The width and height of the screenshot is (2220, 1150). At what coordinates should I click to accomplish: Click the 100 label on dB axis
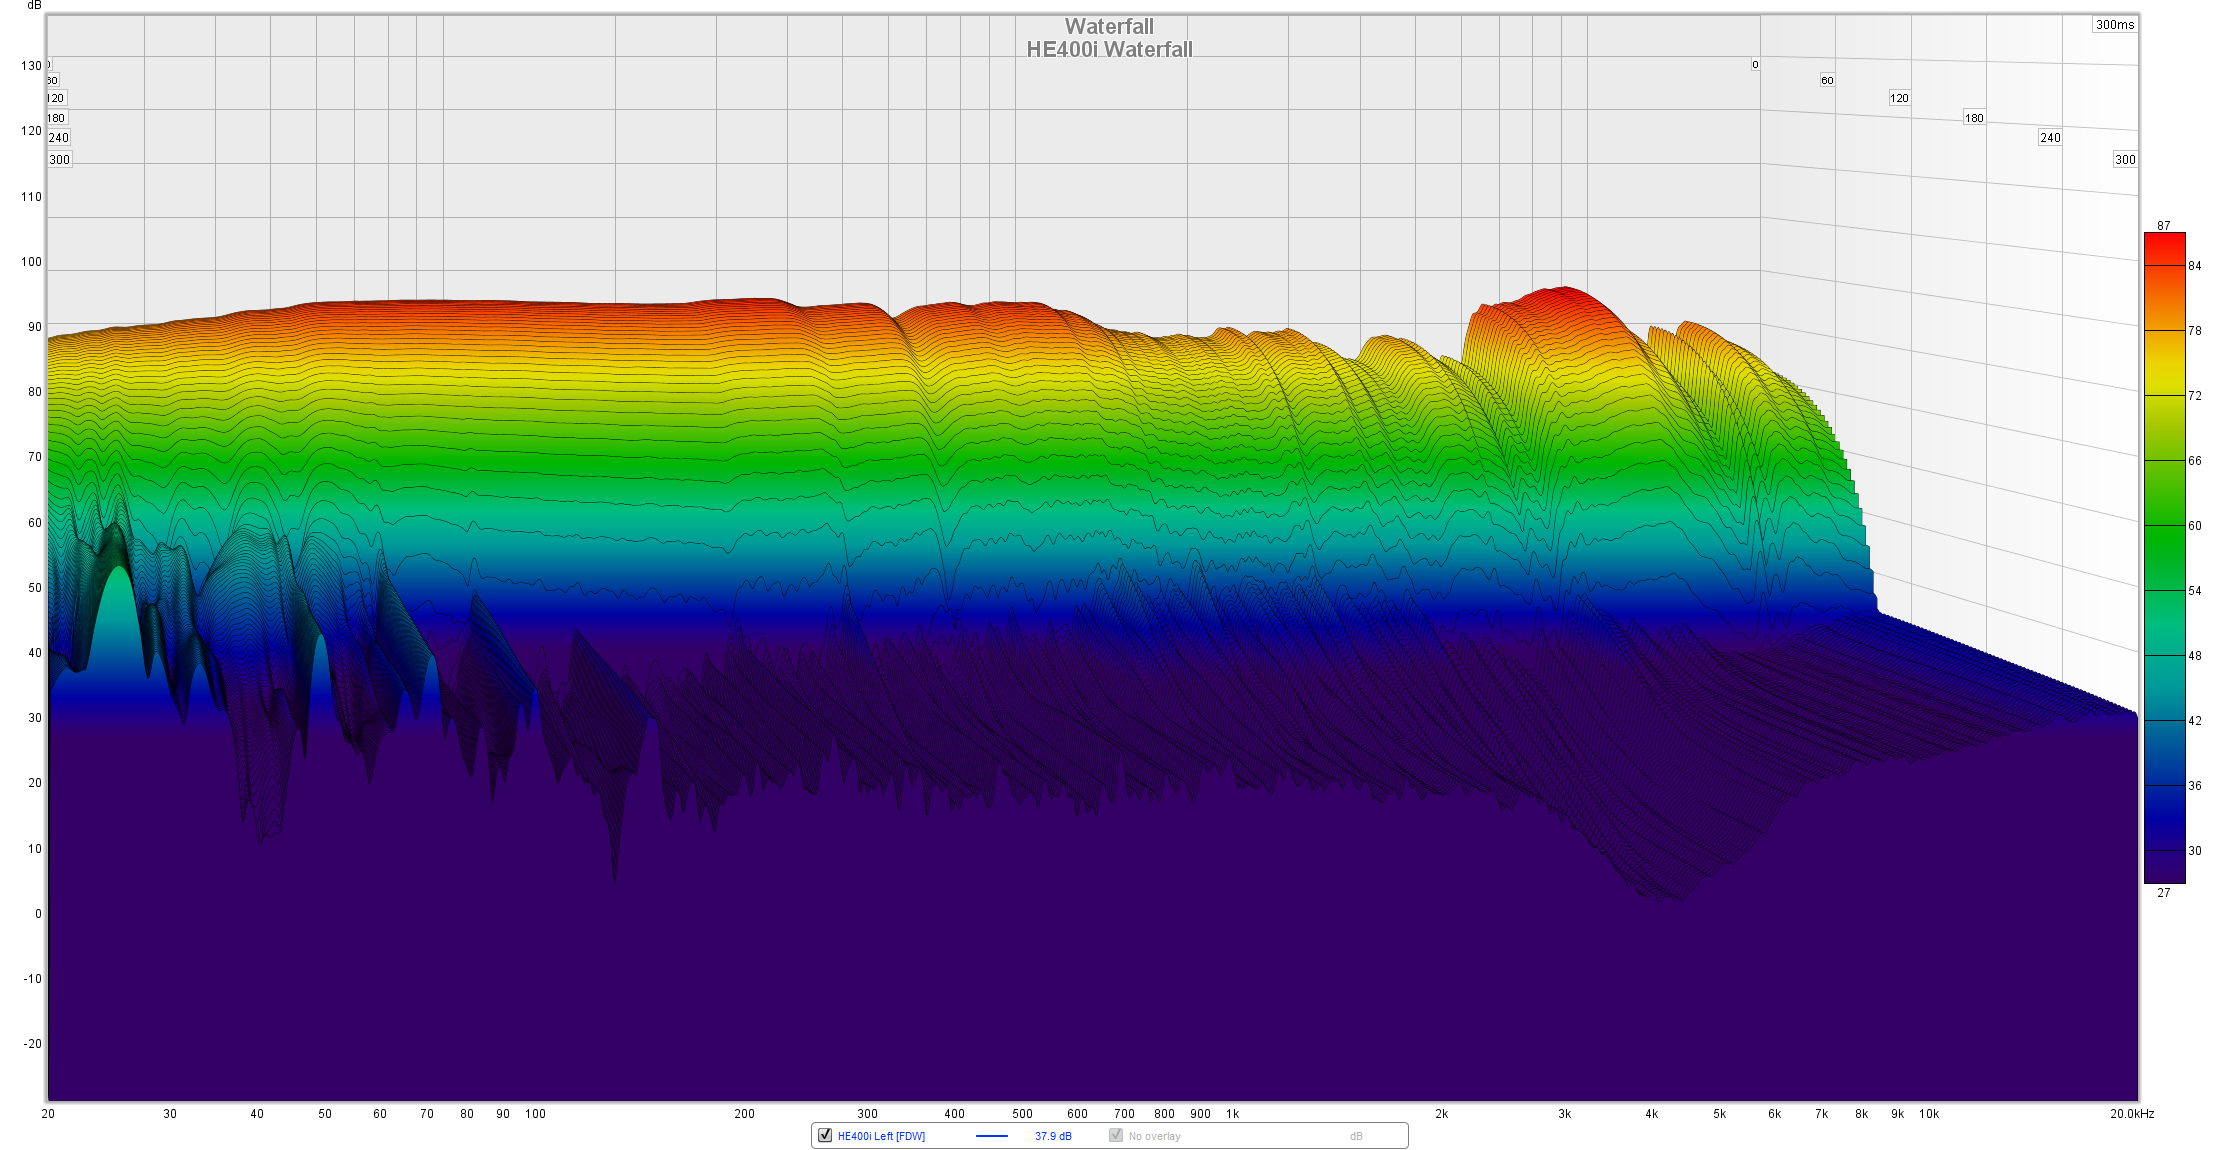[x=31, y=262]
